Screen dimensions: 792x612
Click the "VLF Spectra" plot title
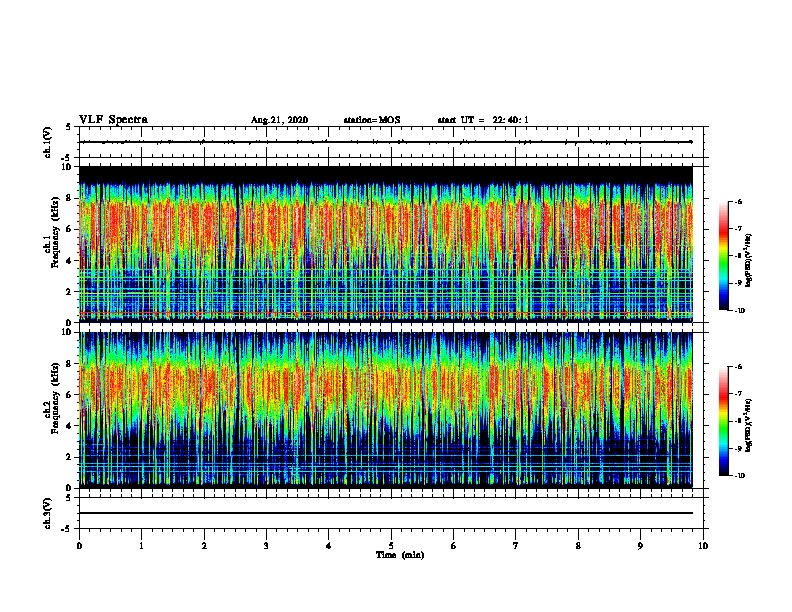pos(113,120)
